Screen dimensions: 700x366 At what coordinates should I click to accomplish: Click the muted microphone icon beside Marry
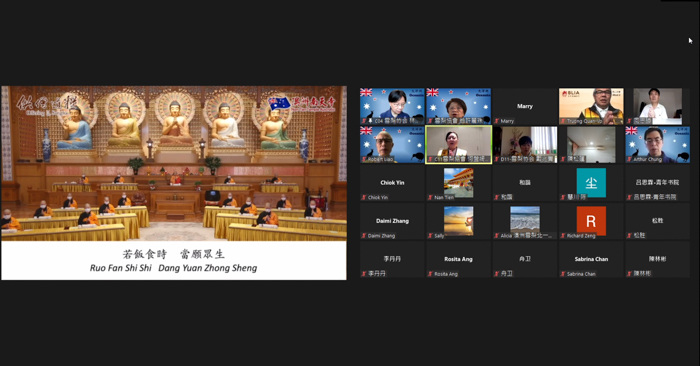pyautogui.click(x=496, y=121)
